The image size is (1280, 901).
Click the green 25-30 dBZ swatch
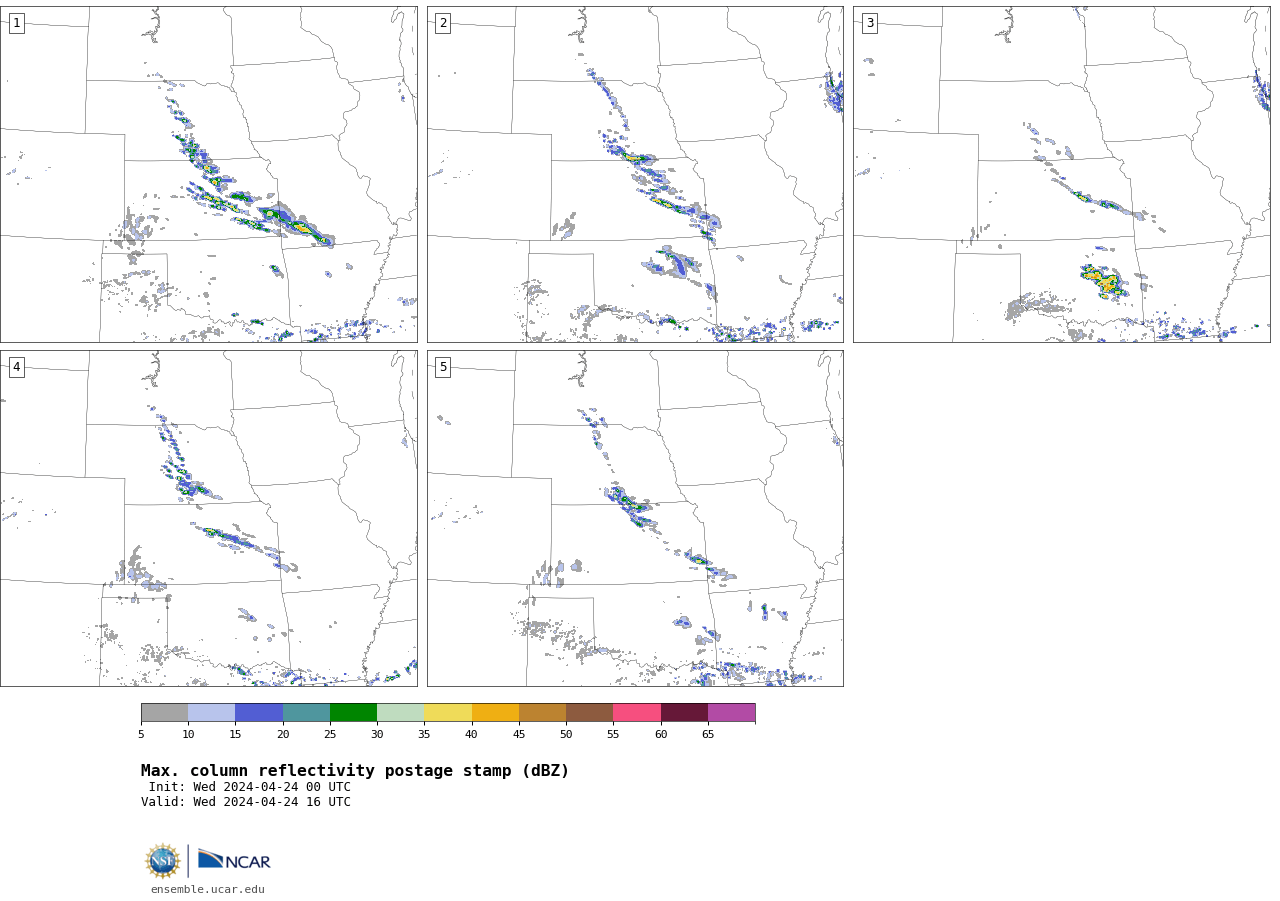(353, 713)
